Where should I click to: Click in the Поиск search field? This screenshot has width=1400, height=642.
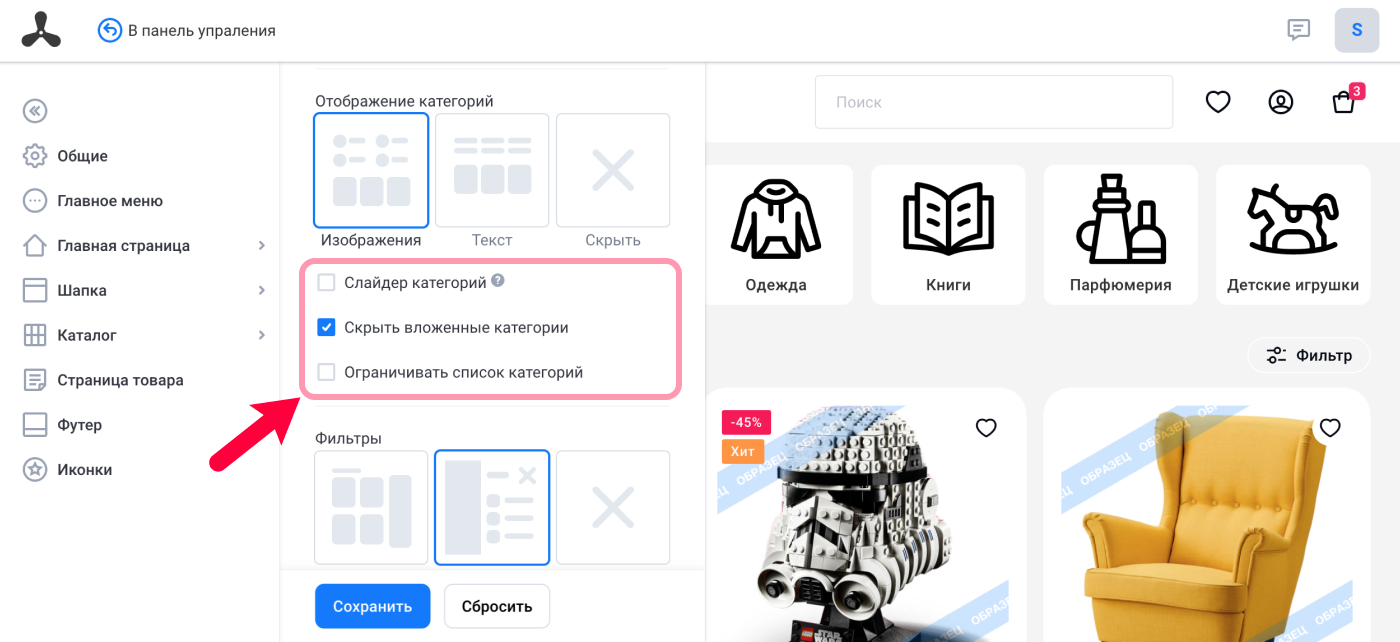pos(994,102)
